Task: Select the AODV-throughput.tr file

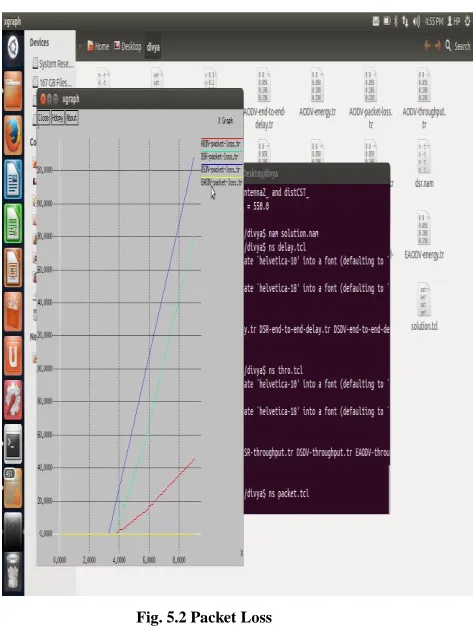Action: point(424,99)
